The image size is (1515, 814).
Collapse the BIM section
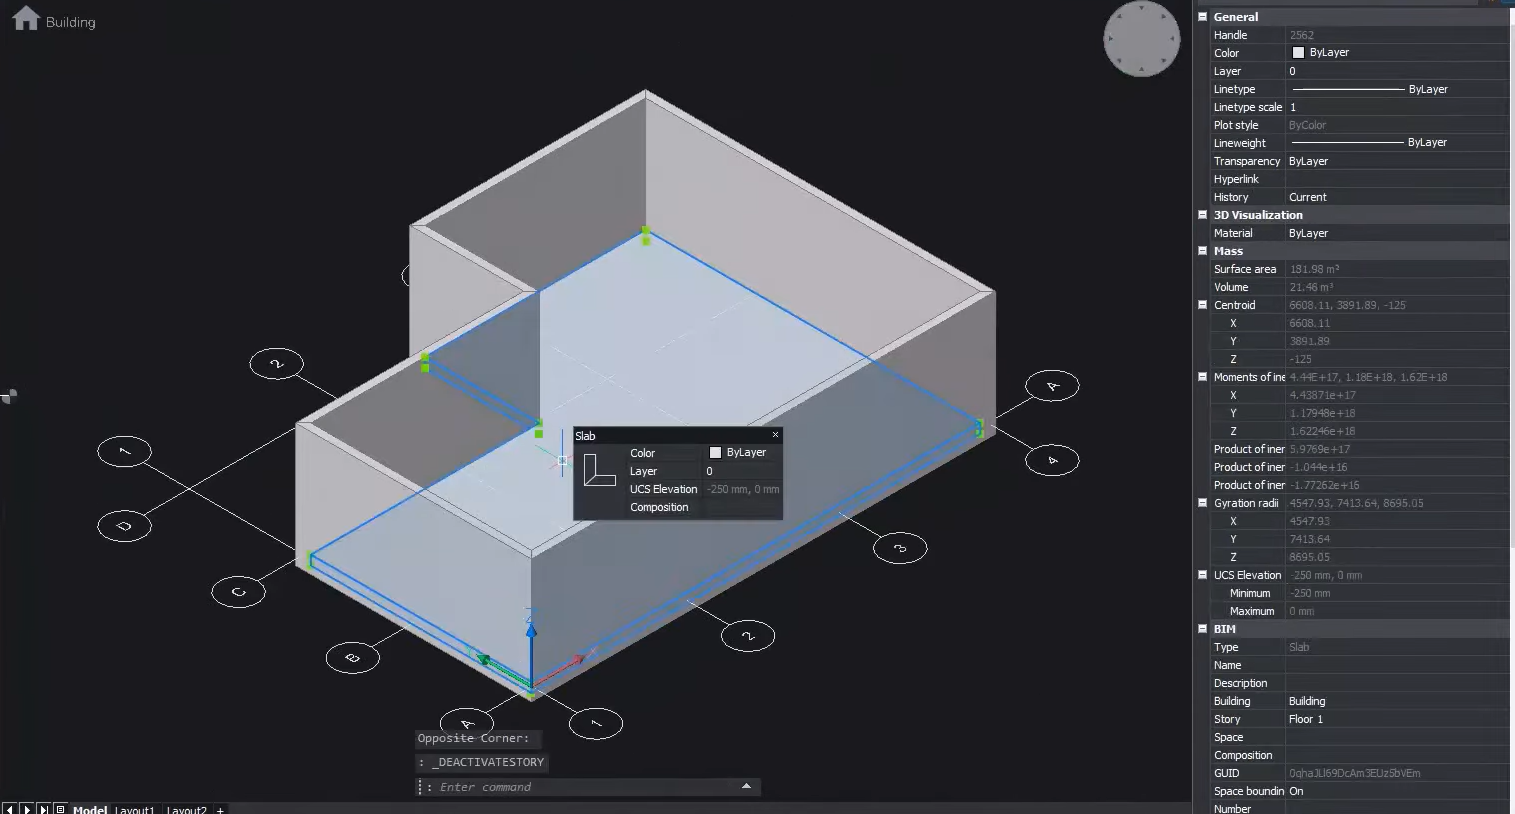(1201, 629)
